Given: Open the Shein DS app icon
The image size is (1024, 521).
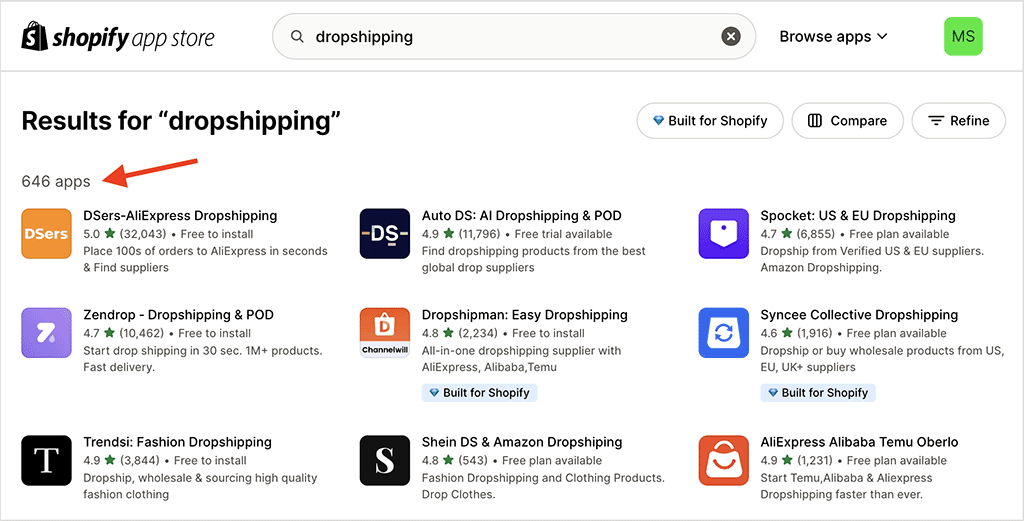Looking at the screenshot, I should point(385,460).
